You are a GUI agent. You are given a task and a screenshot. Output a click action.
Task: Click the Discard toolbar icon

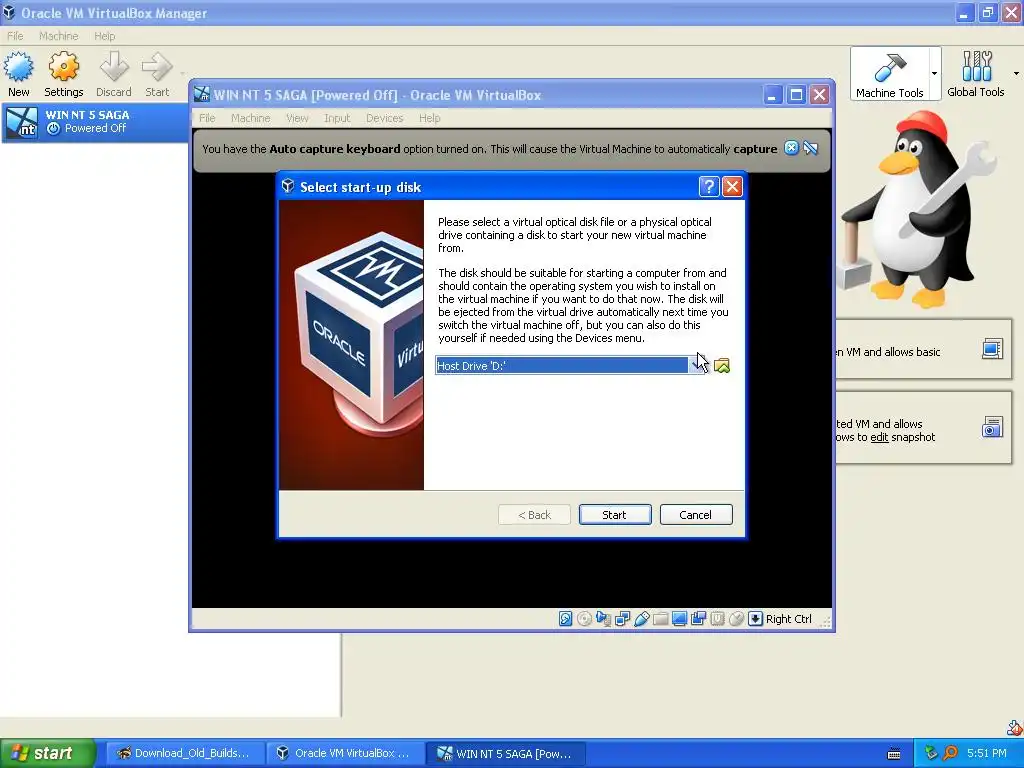tap(114, 74)
